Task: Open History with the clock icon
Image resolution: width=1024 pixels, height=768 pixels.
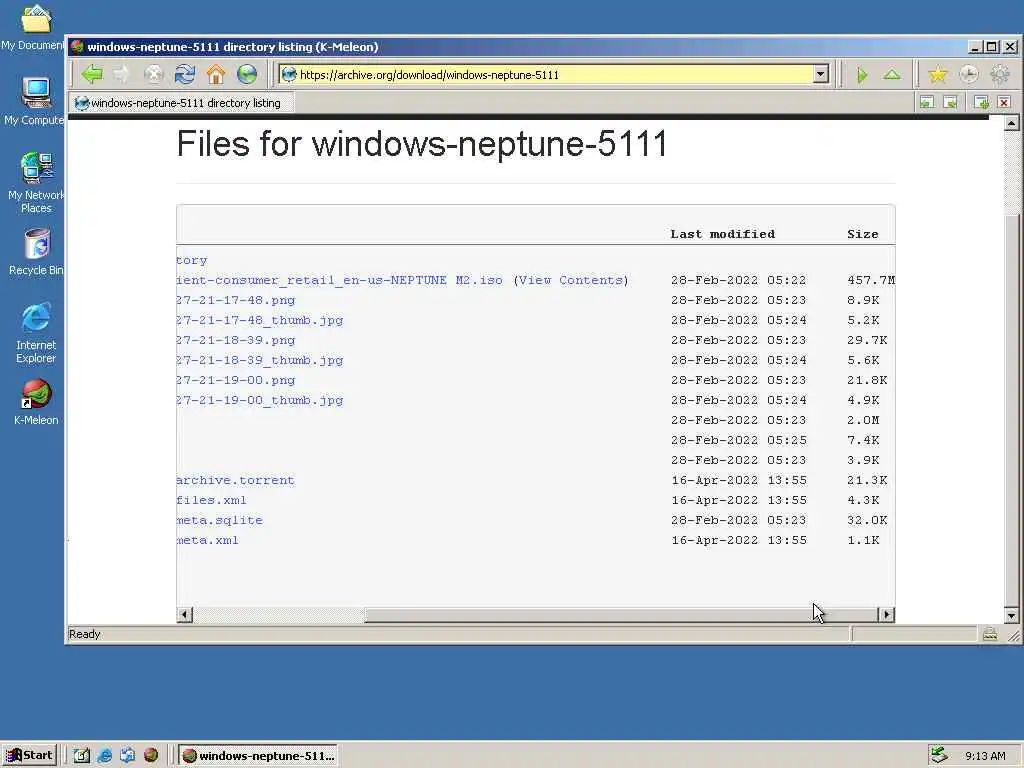Action: coord(968,75)
